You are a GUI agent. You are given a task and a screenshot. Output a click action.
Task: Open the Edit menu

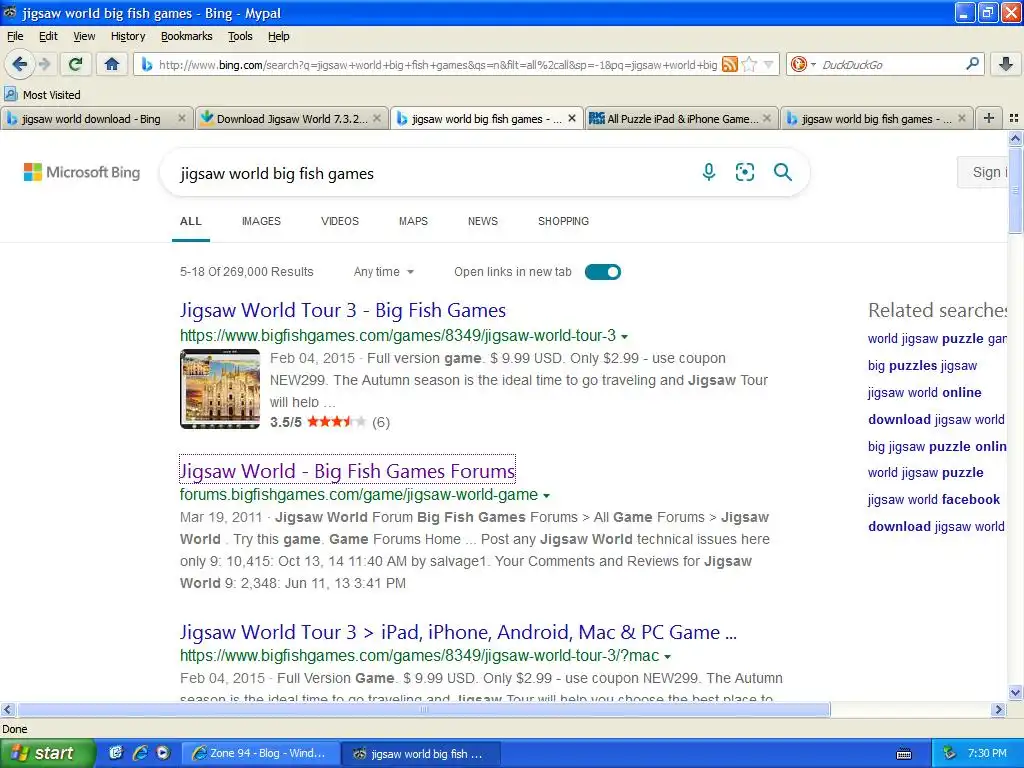click(x=48, y=36)
